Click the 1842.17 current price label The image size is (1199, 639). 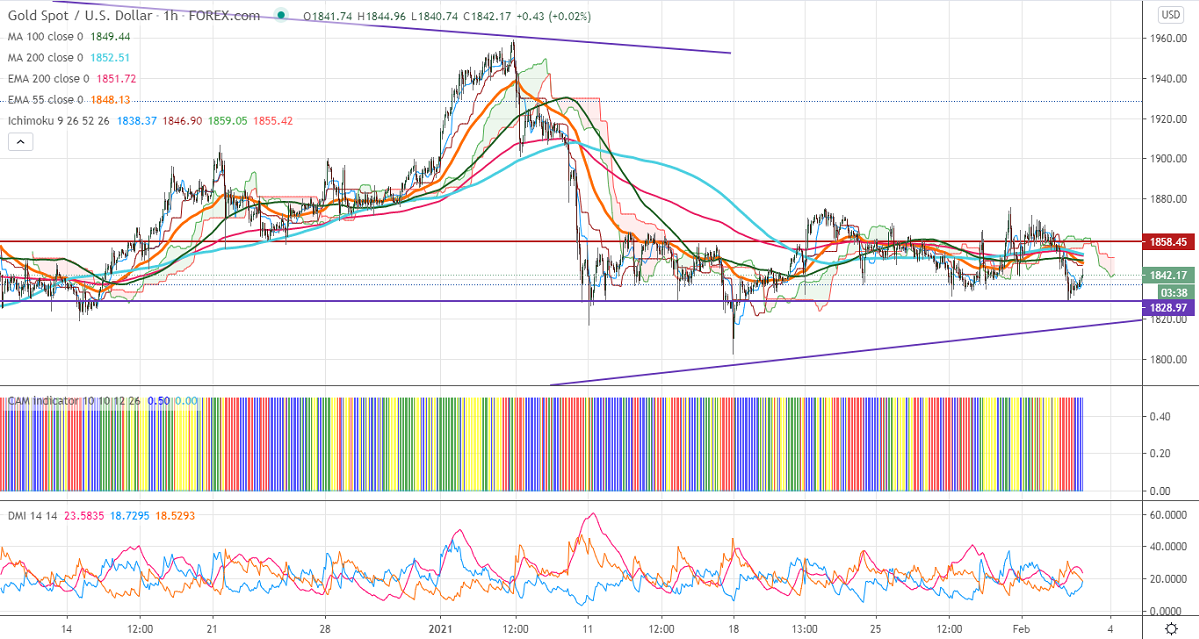(x=1168, y=275)
